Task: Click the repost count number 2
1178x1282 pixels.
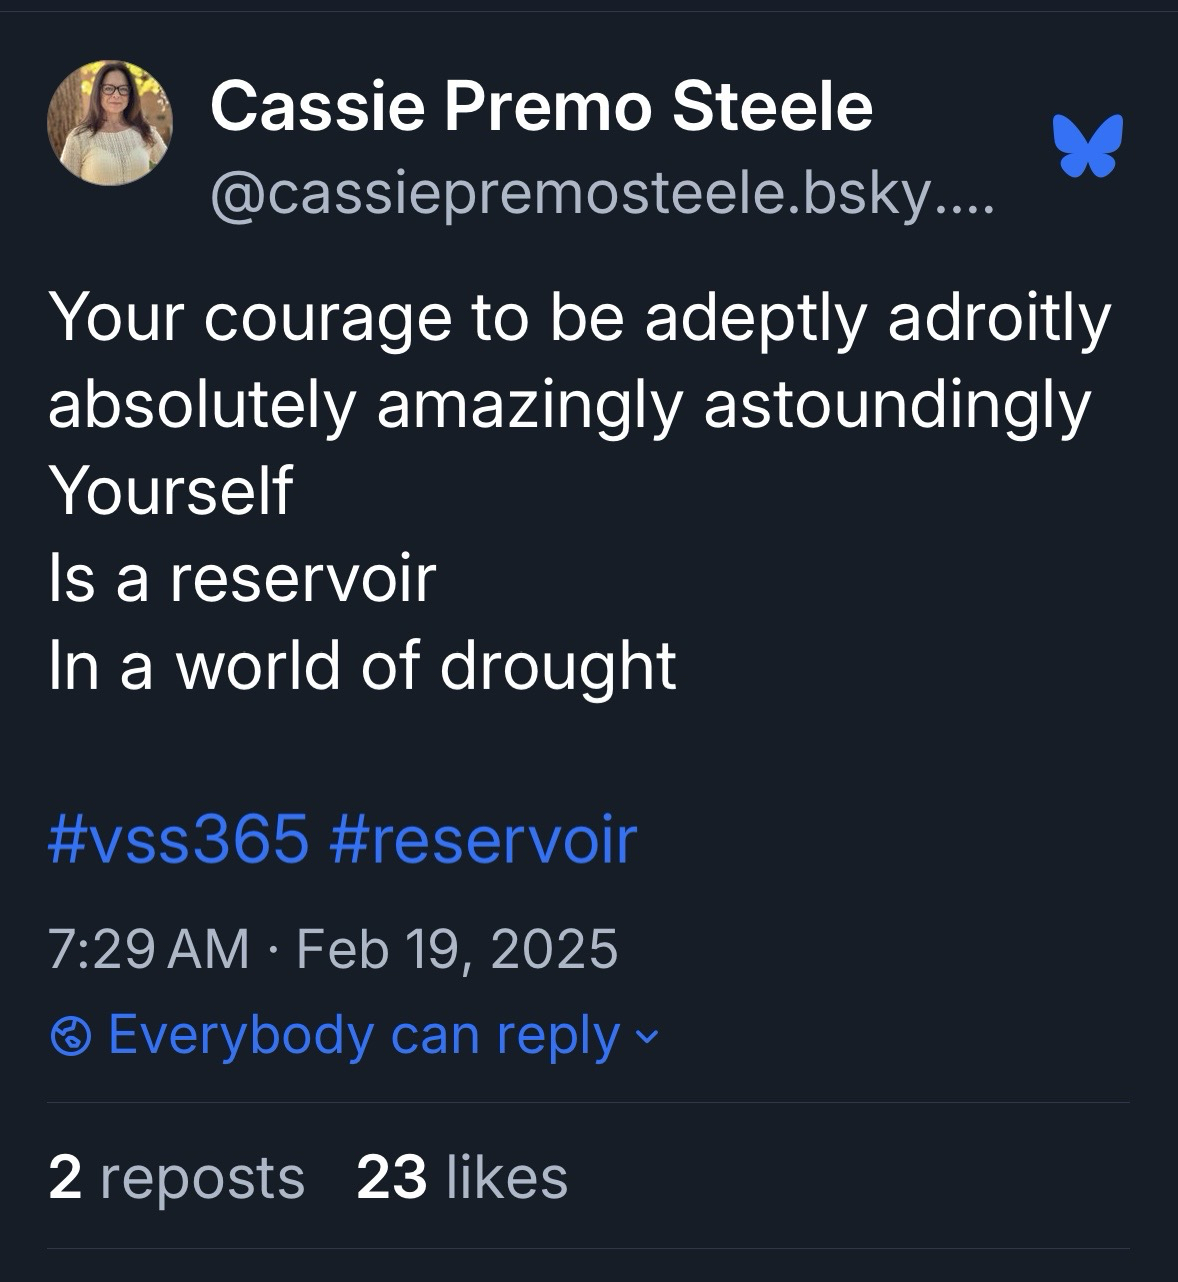Action: pos(65,1177)
